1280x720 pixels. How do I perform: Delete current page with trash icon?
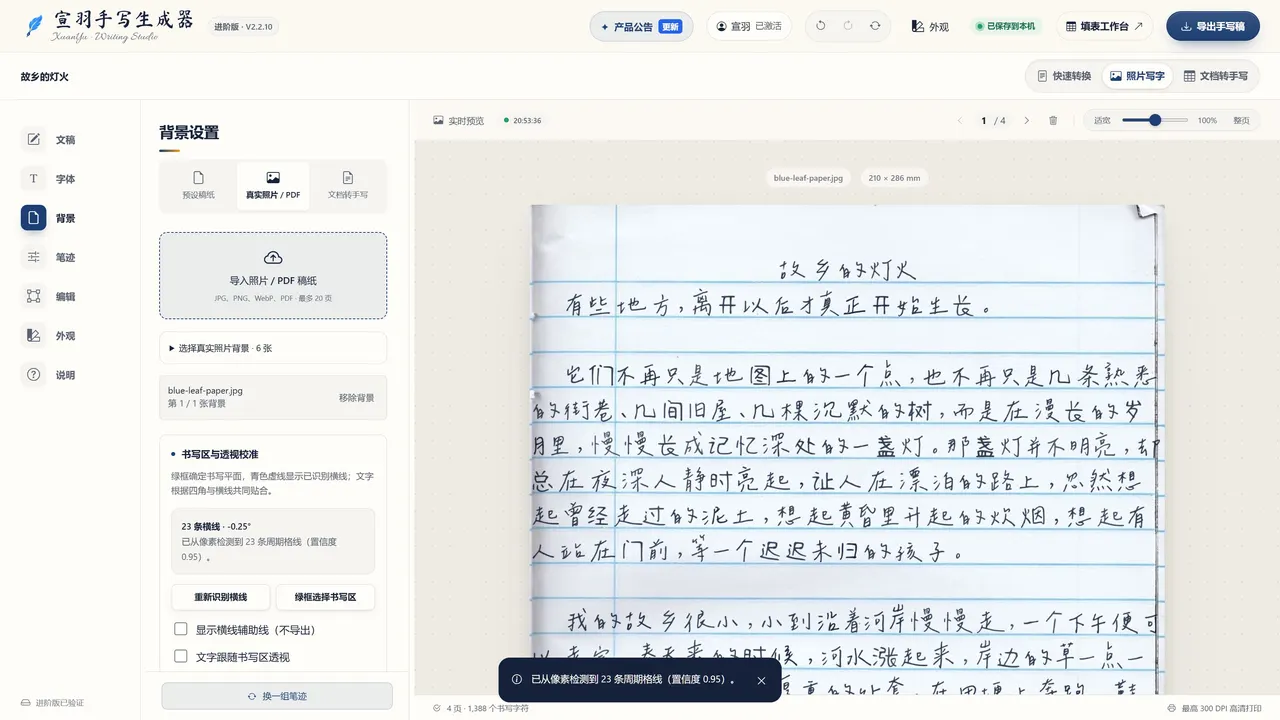(x=1053, y=120)
